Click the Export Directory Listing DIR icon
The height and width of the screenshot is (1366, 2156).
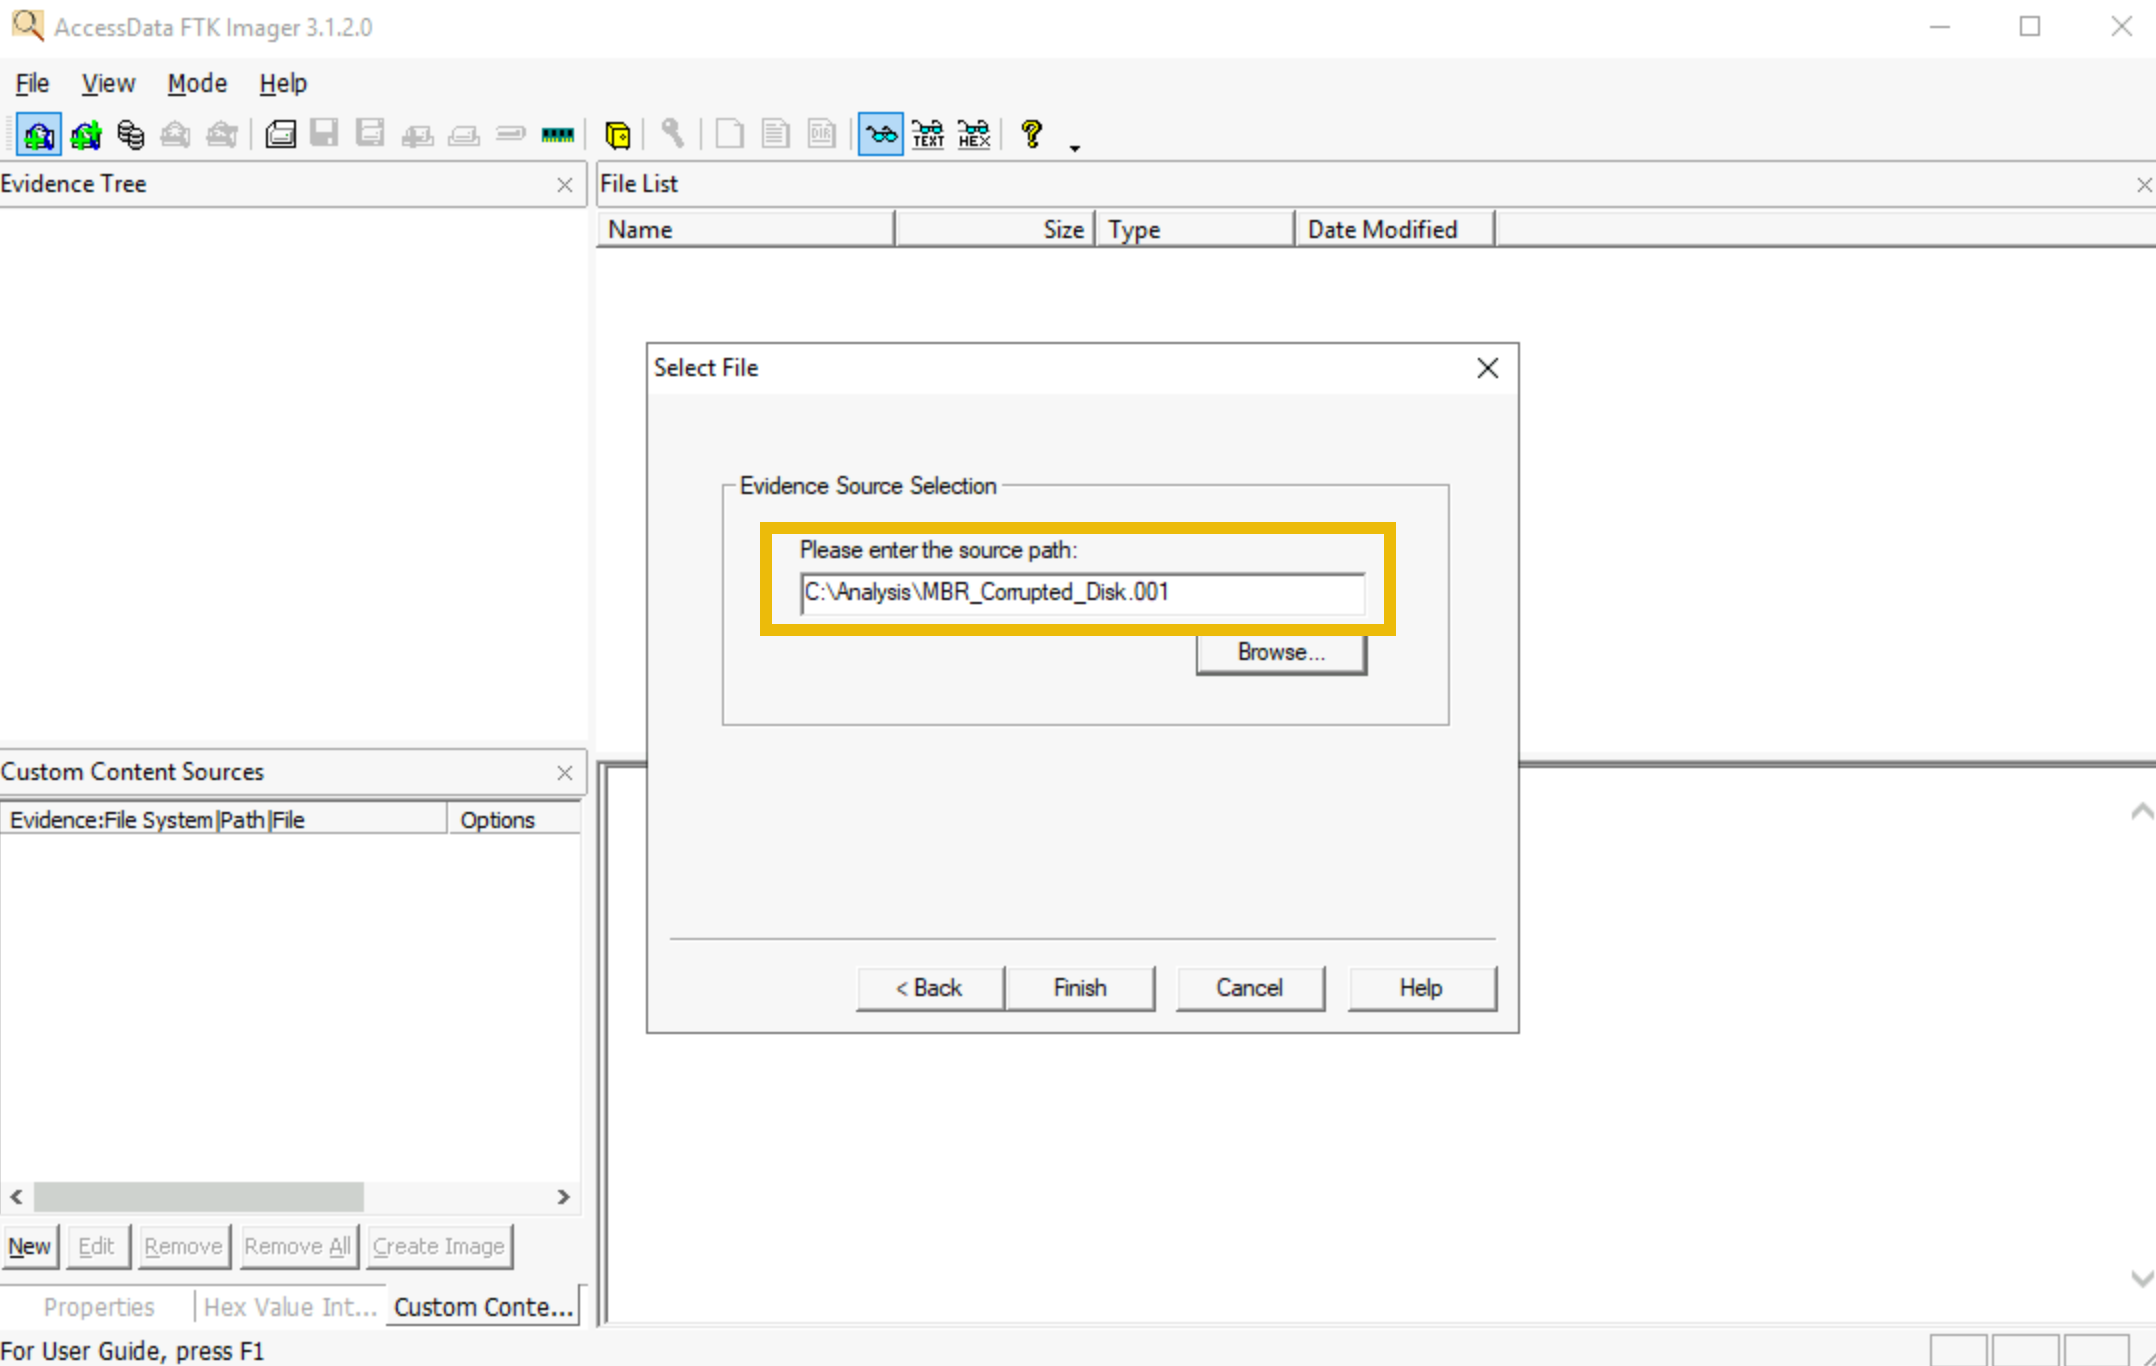tap(822, 134)
